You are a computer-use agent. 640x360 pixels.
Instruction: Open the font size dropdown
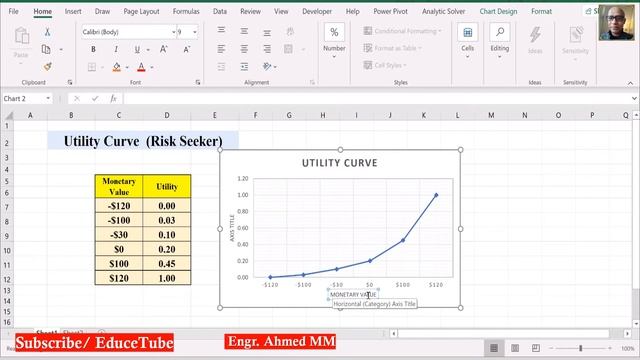[195, 32]
